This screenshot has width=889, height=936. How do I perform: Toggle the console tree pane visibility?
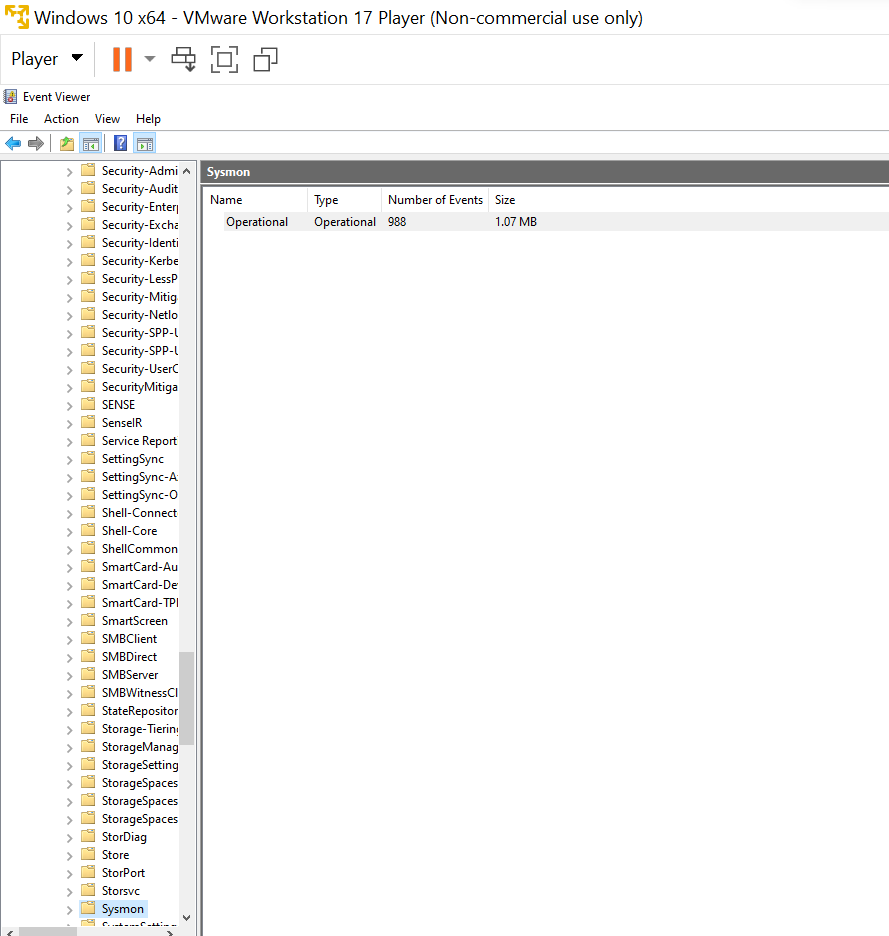click(91, 143)
